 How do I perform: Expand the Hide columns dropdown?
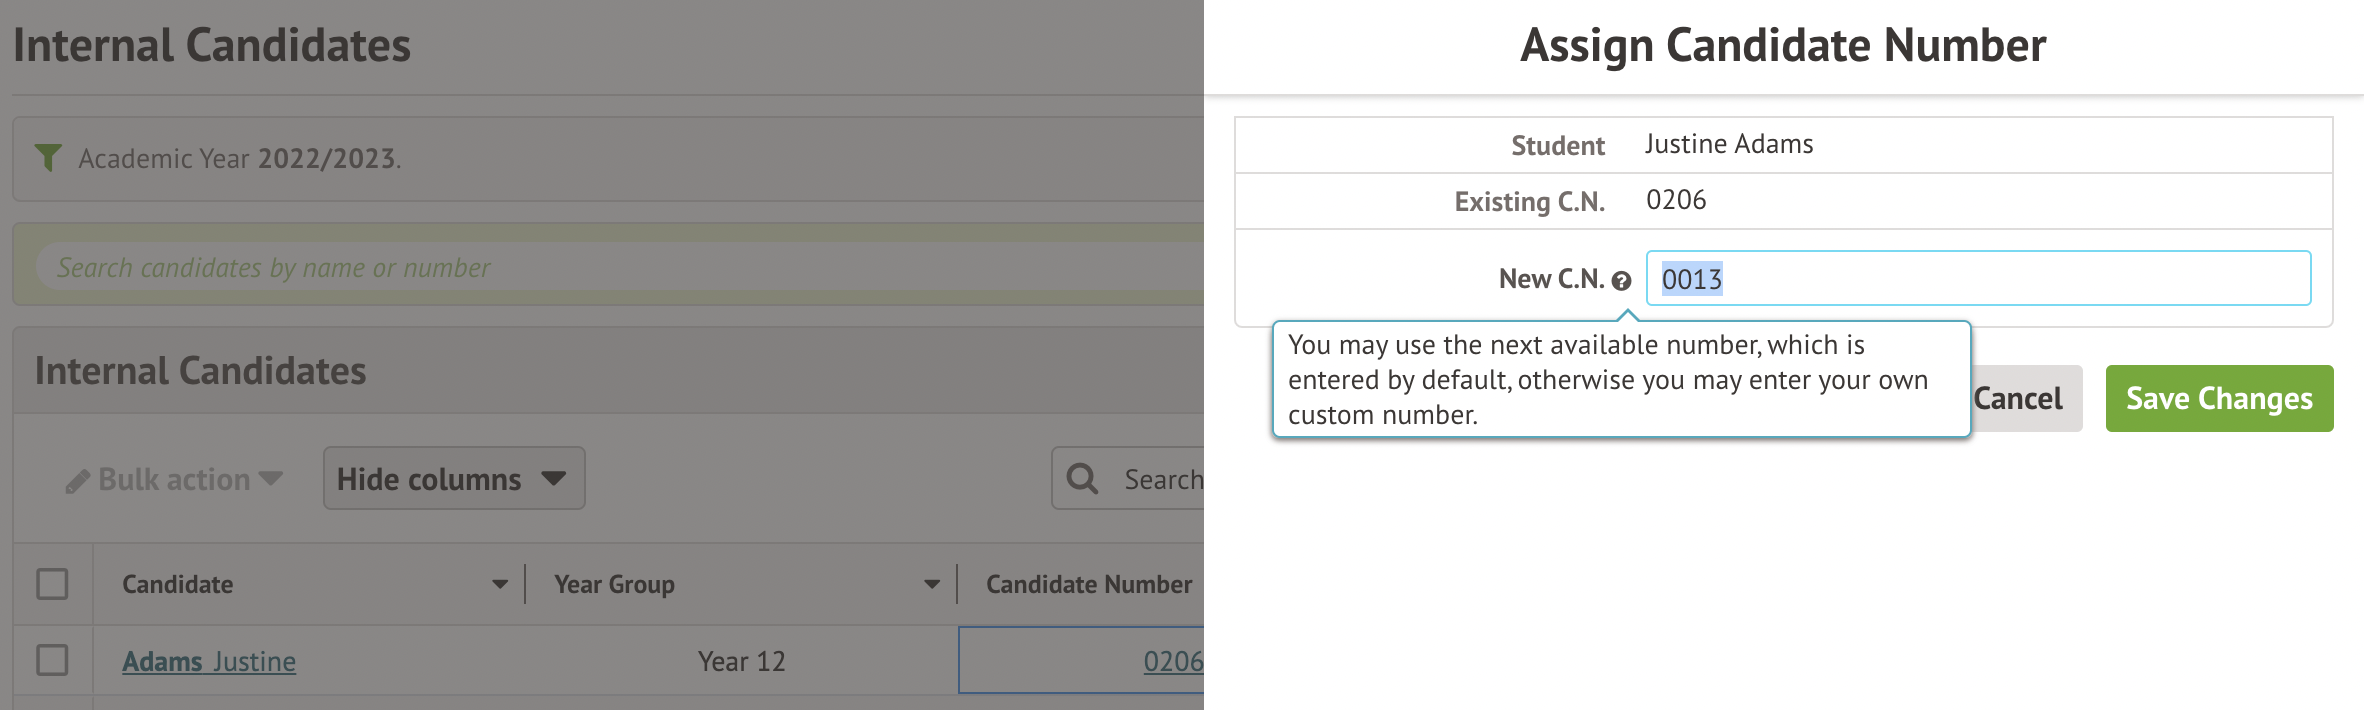453,479
